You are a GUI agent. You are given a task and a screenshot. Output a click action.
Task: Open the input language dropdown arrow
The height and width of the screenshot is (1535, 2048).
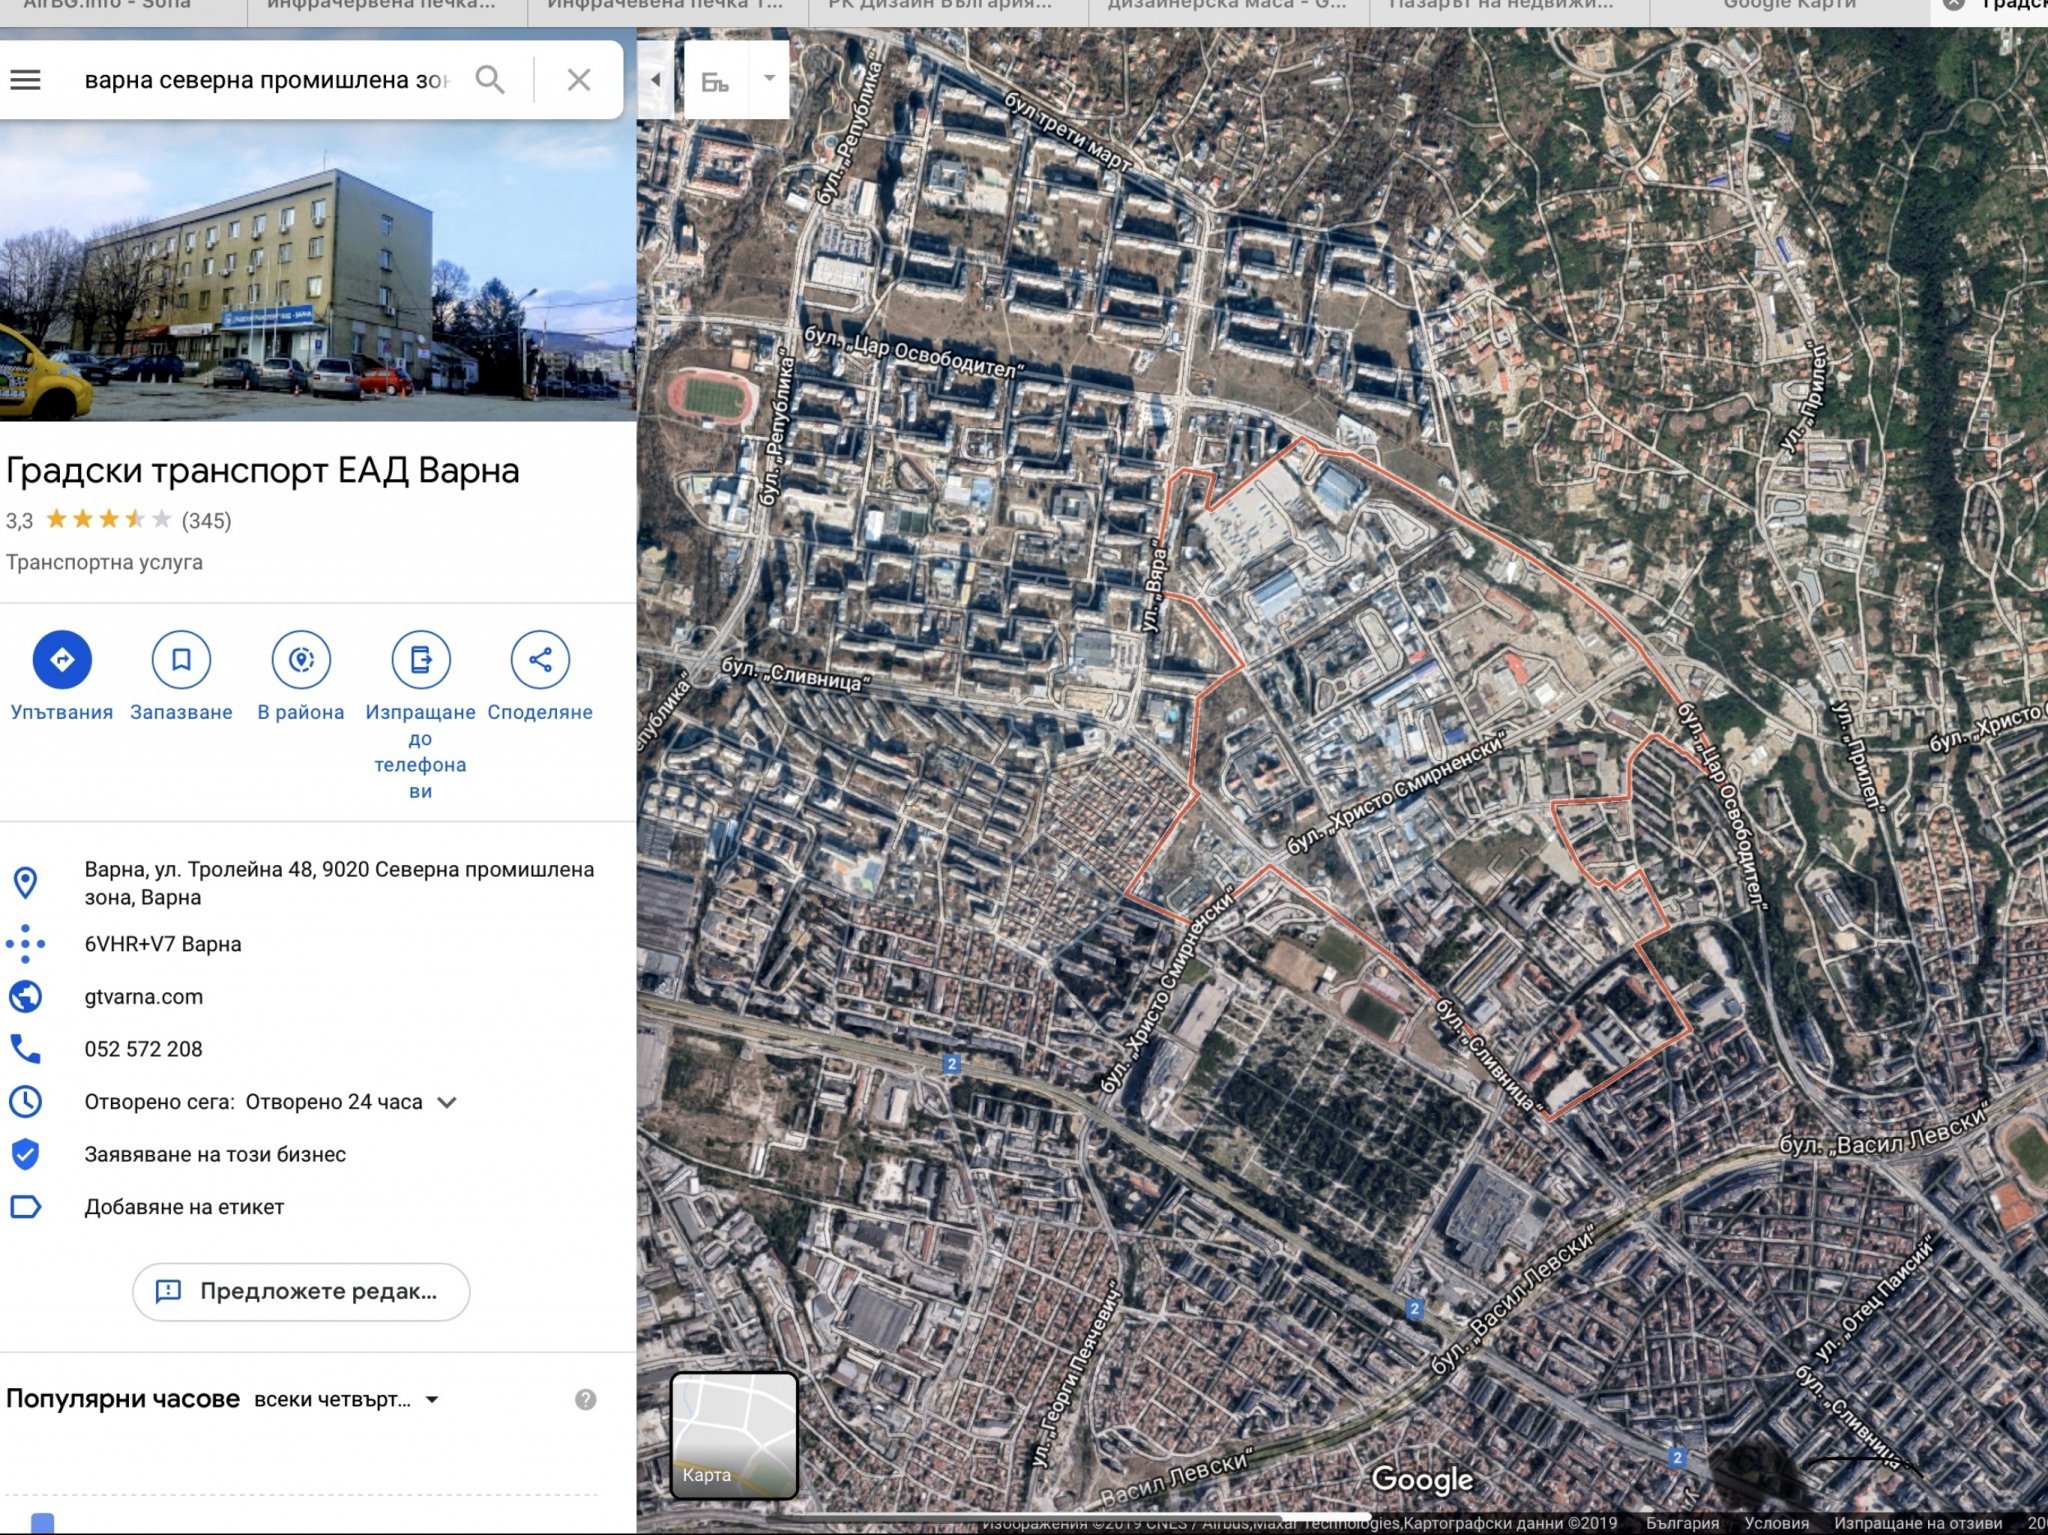coord(769,78)
